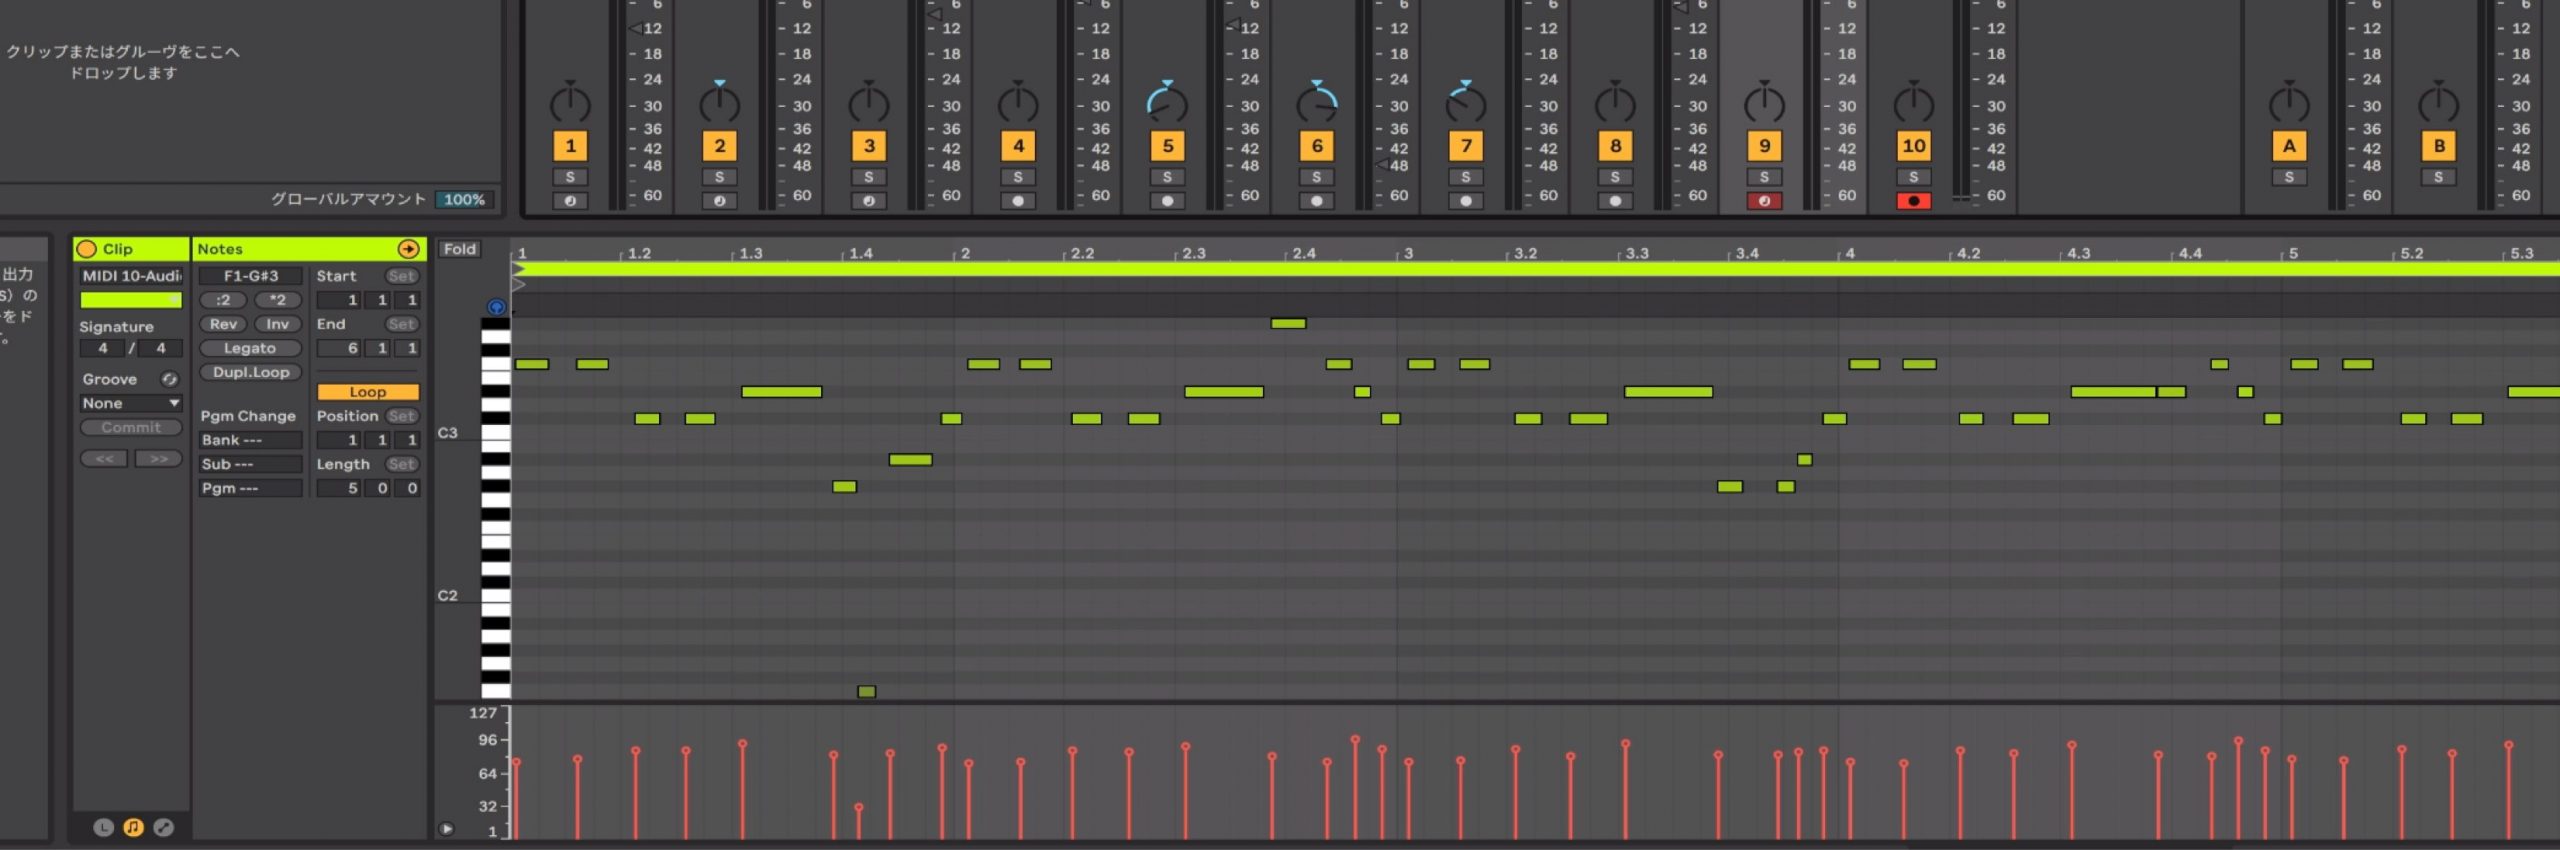Show the Envelopes box icon
The width and height of the screenshot is (2560, 850).
(163, 827)
